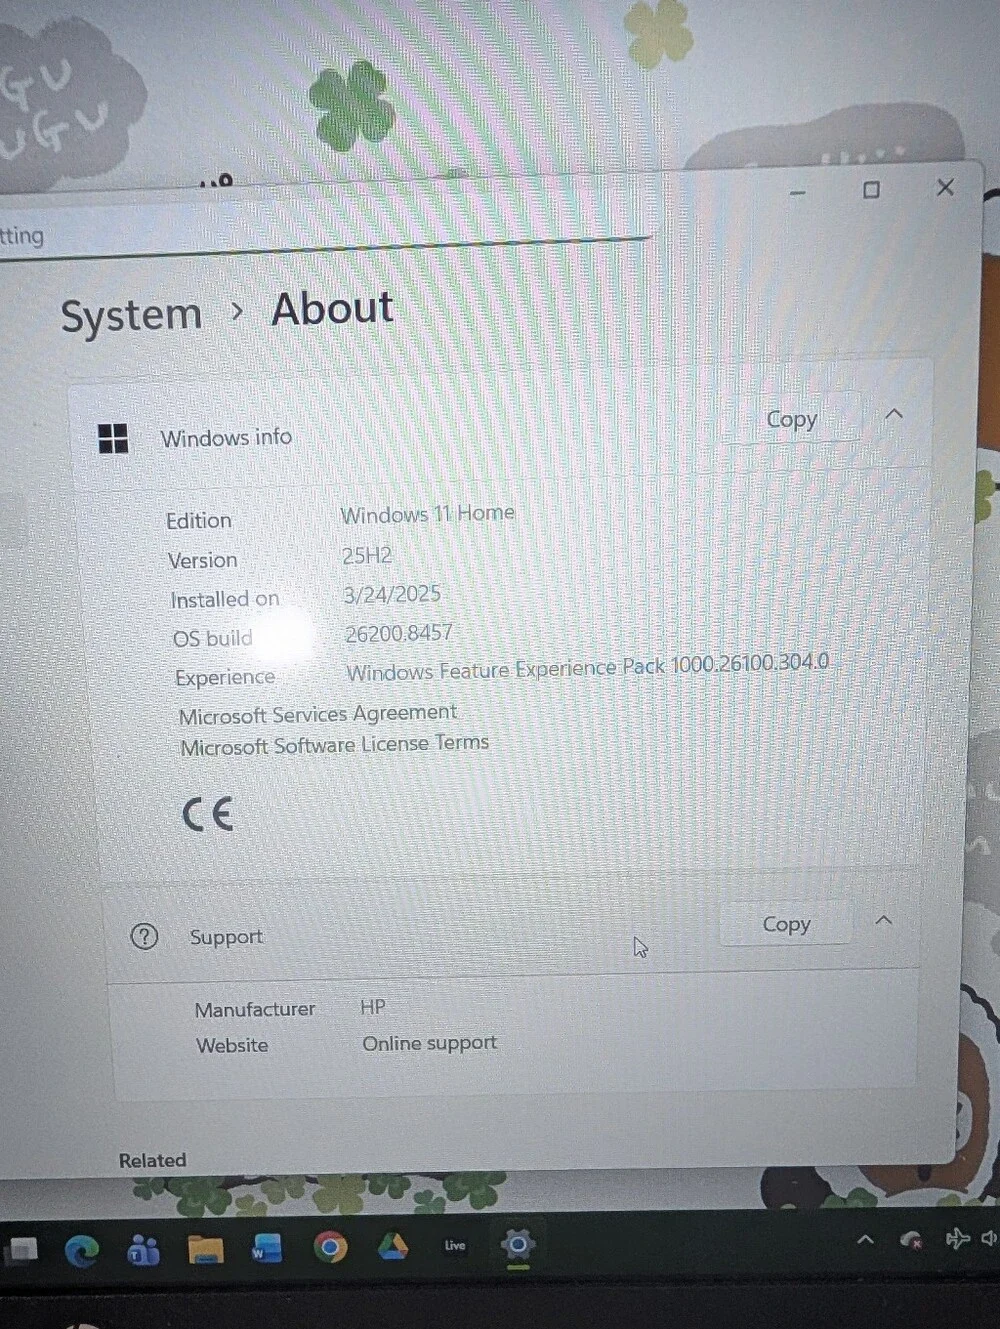Viewport: 1000px width, 1329px height.
Task: Minimize the Settings window
Action: 797,192
